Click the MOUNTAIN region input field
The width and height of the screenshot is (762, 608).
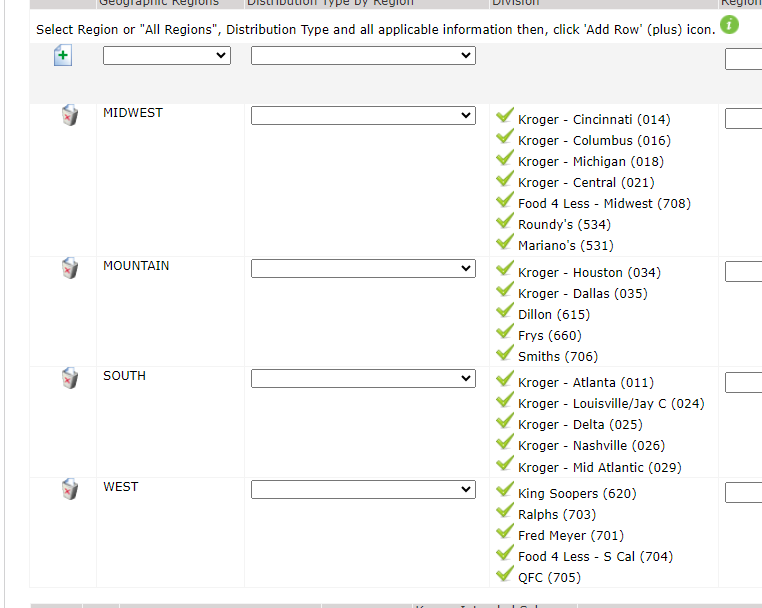[x=743, y=271]
